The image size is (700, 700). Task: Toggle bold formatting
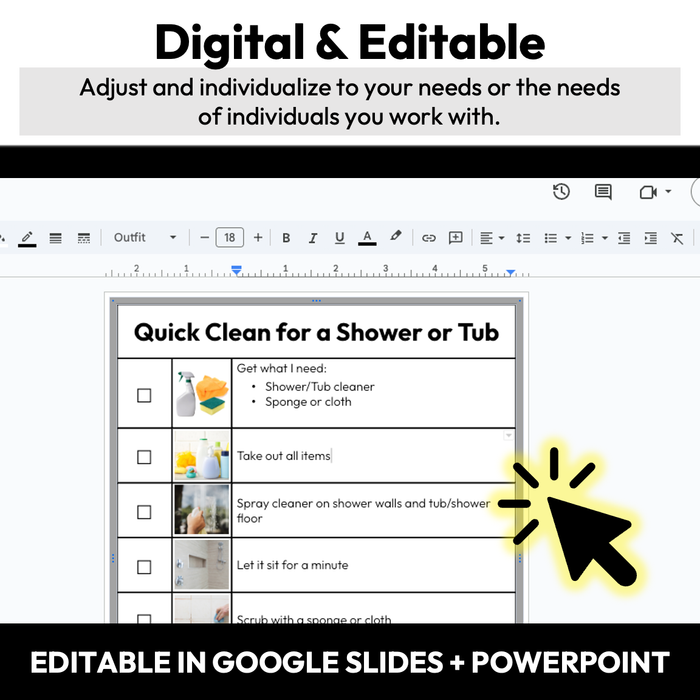click(286, 238)
